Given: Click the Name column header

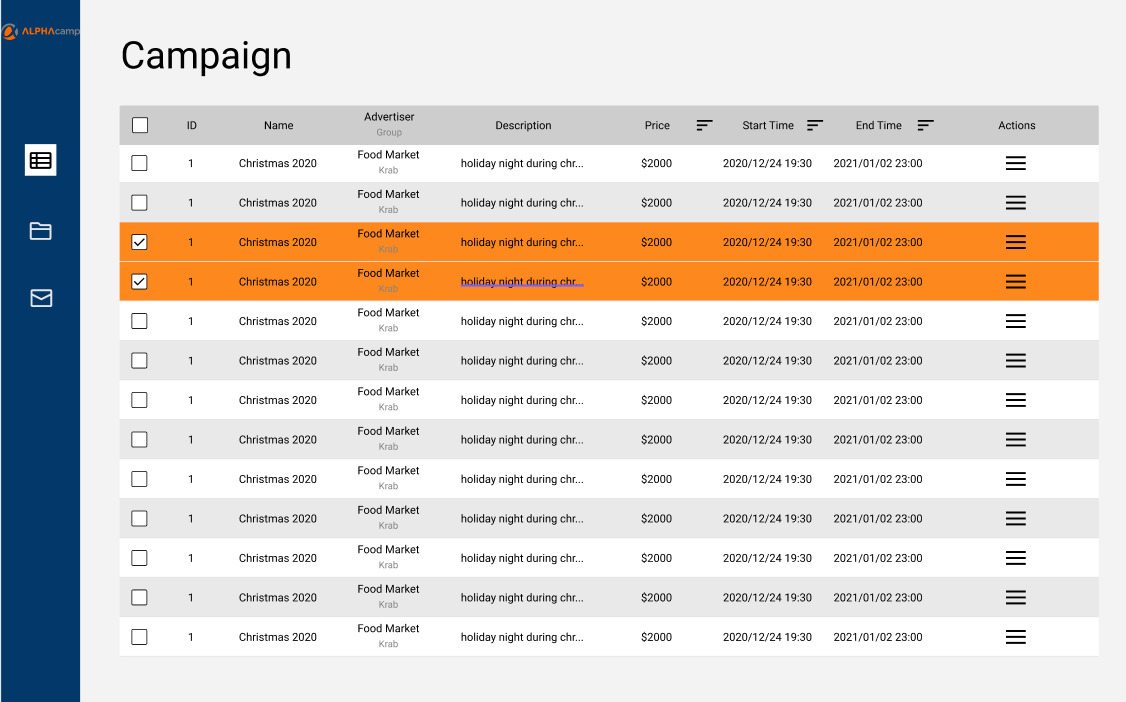Looking at the screenshot, I should 279,125.
